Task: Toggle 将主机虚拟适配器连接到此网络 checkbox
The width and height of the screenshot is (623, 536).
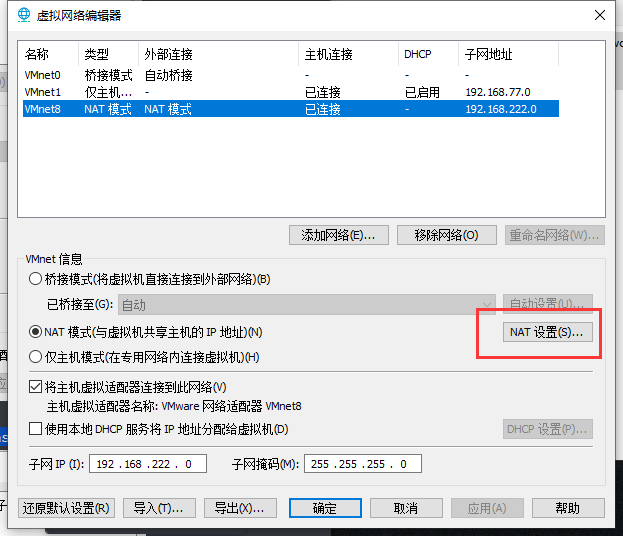Action: tap(35, 387)
